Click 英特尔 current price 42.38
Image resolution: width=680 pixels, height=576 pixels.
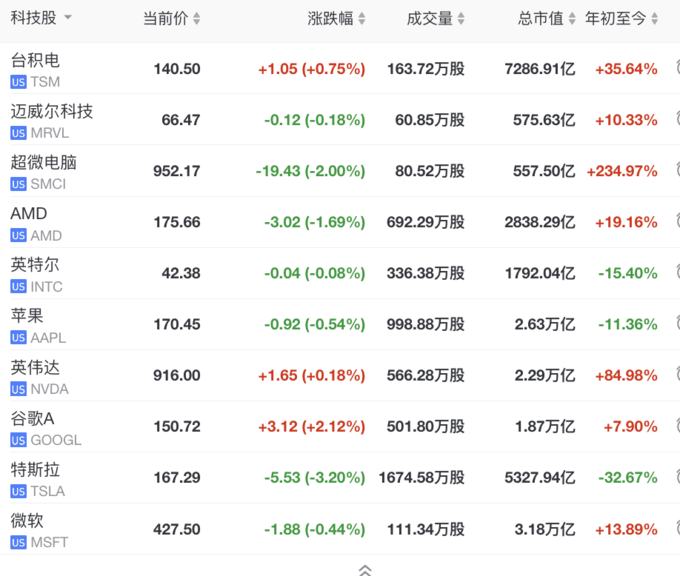(180, 273)
